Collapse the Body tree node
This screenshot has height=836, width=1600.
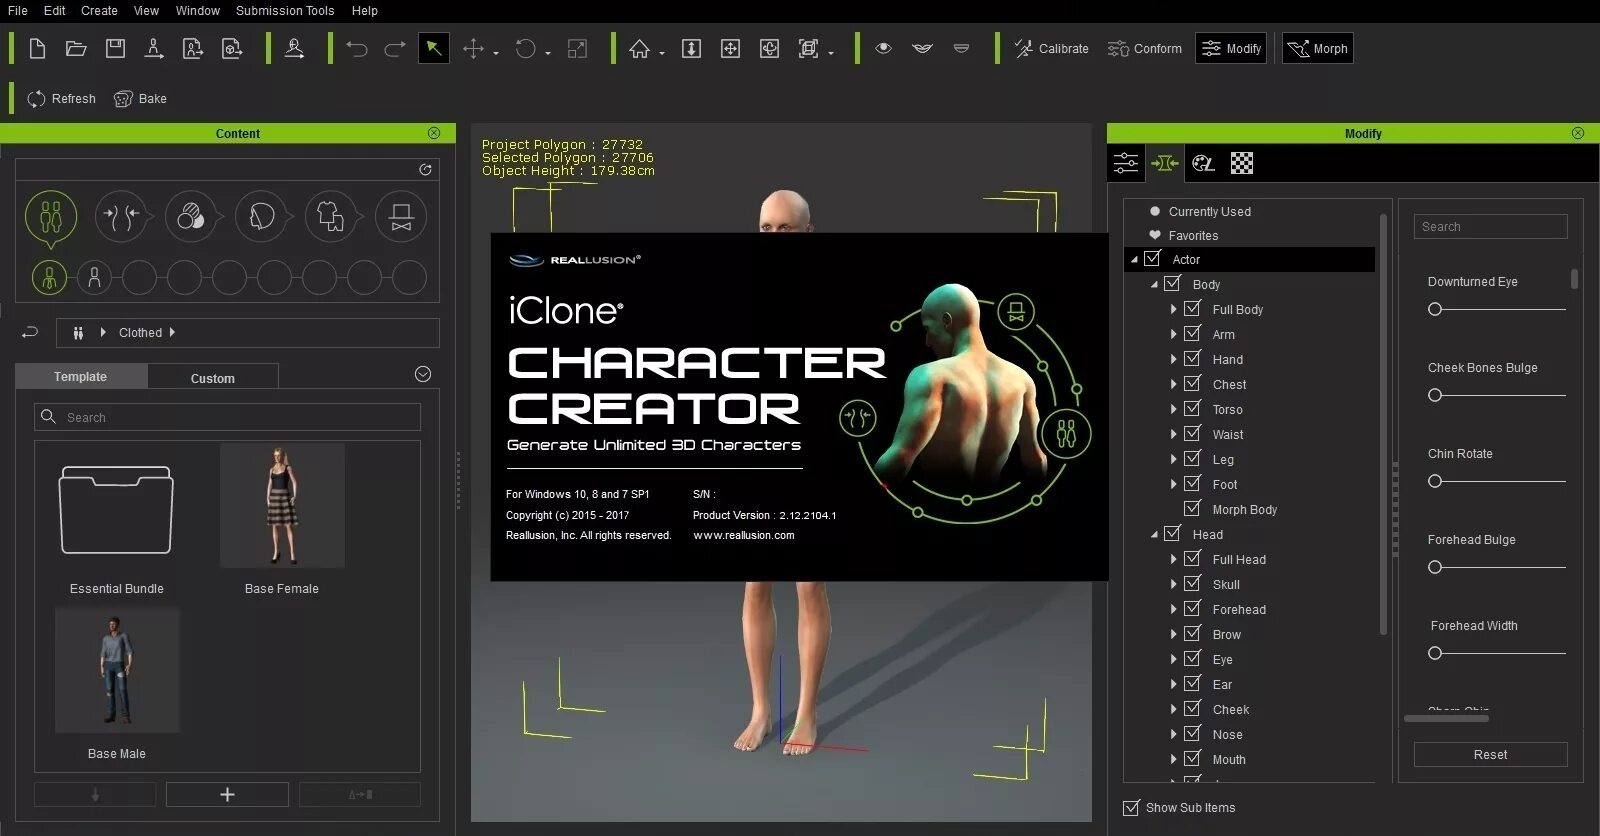[x=1154, y=285]
